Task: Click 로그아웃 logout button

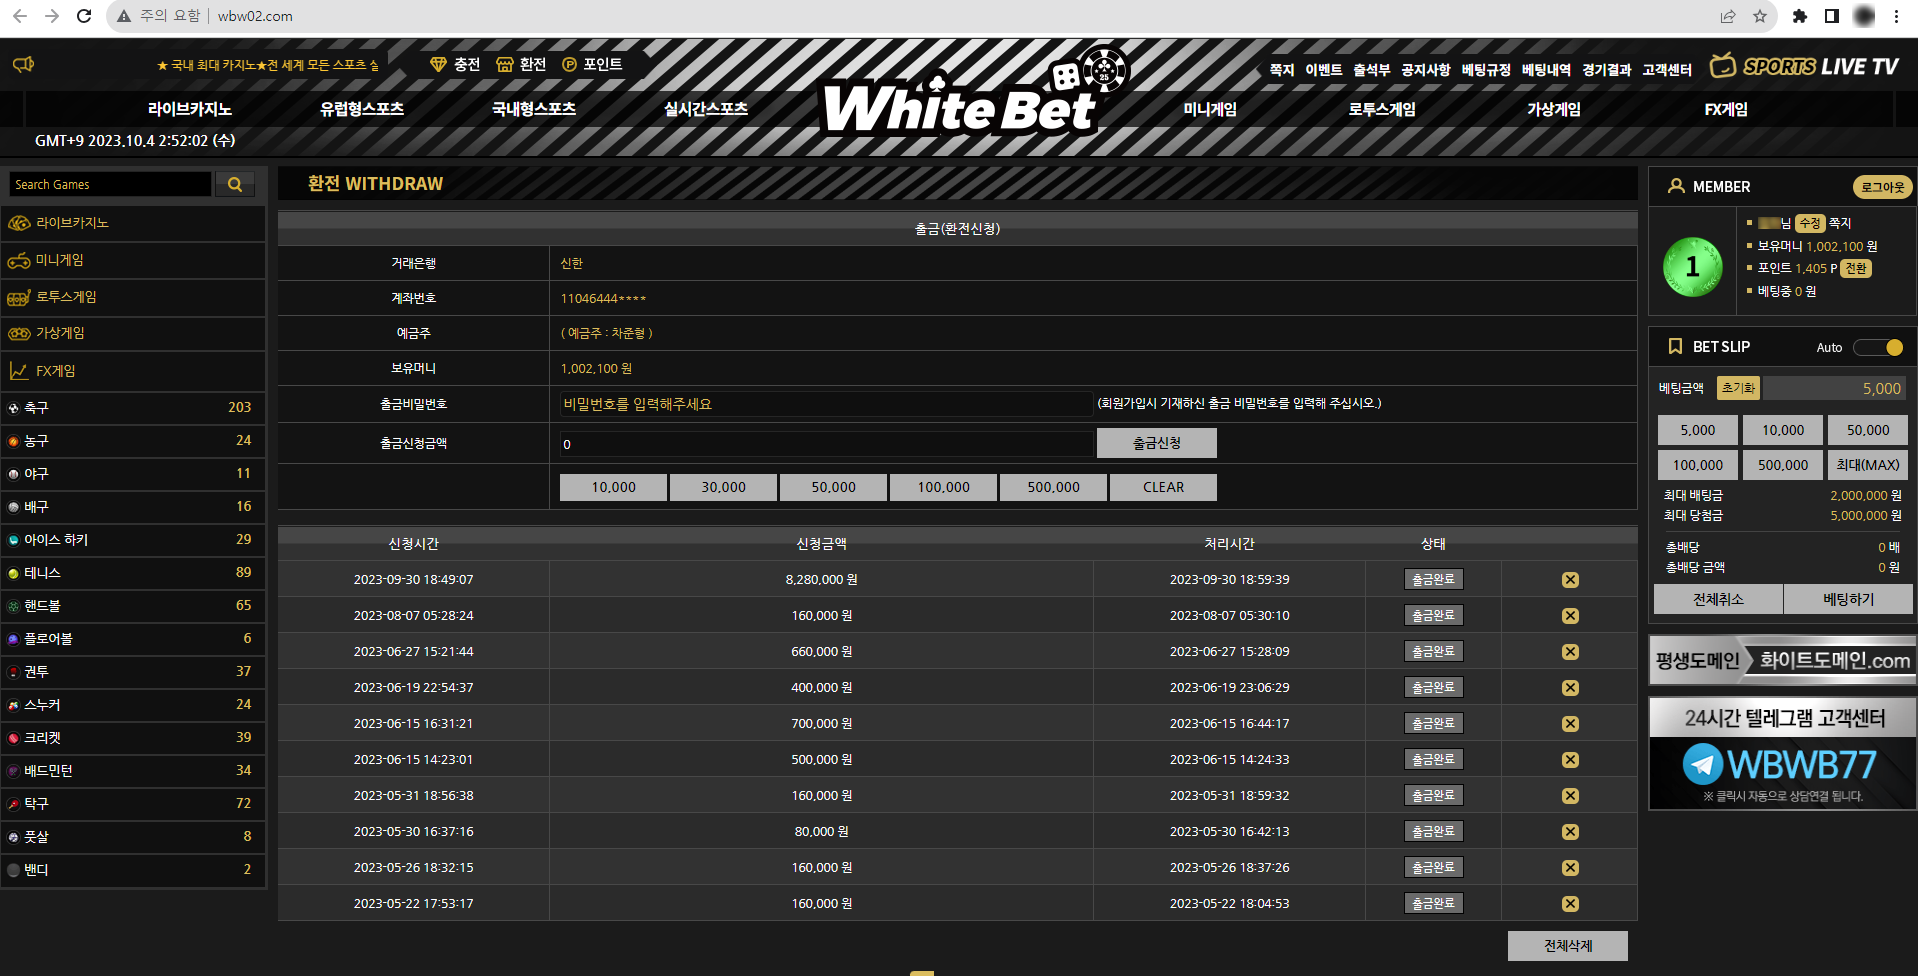Action: [x=1883, y=187]
